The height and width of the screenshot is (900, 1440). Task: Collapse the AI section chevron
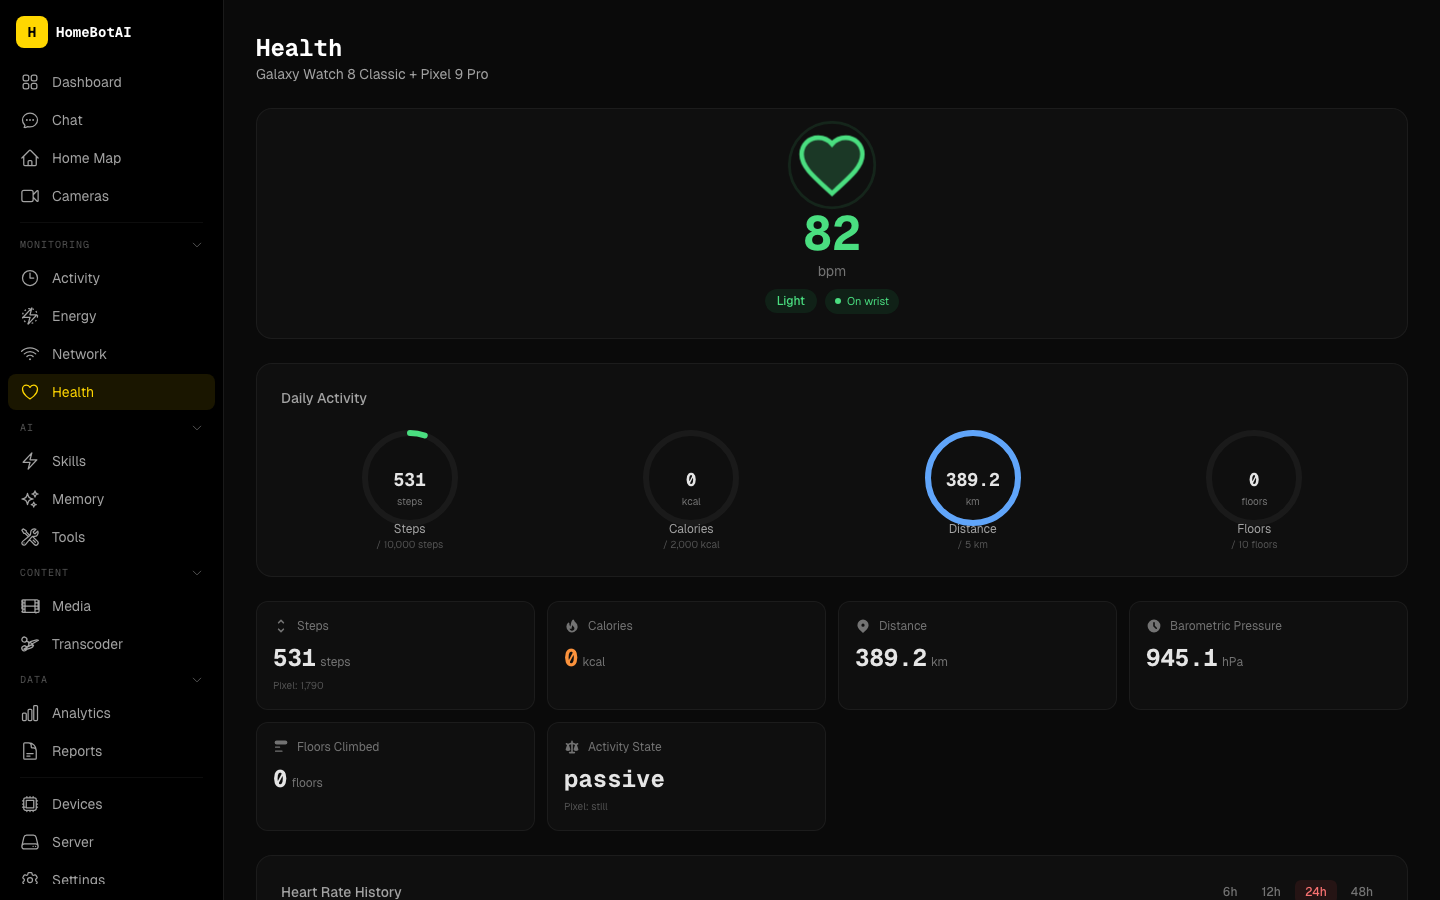(197, 428)
